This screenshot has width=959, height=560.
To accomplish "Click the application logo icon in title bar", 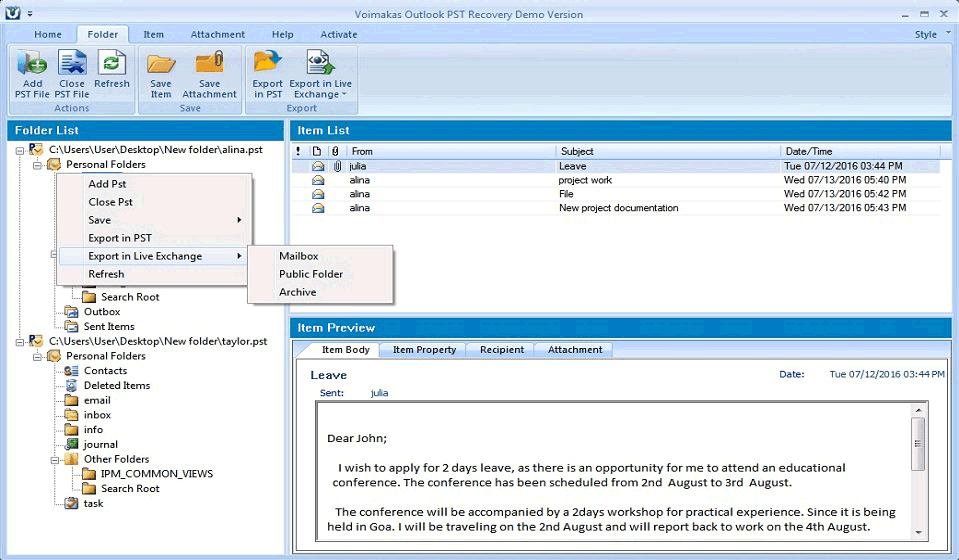I will tap(13, 13).
